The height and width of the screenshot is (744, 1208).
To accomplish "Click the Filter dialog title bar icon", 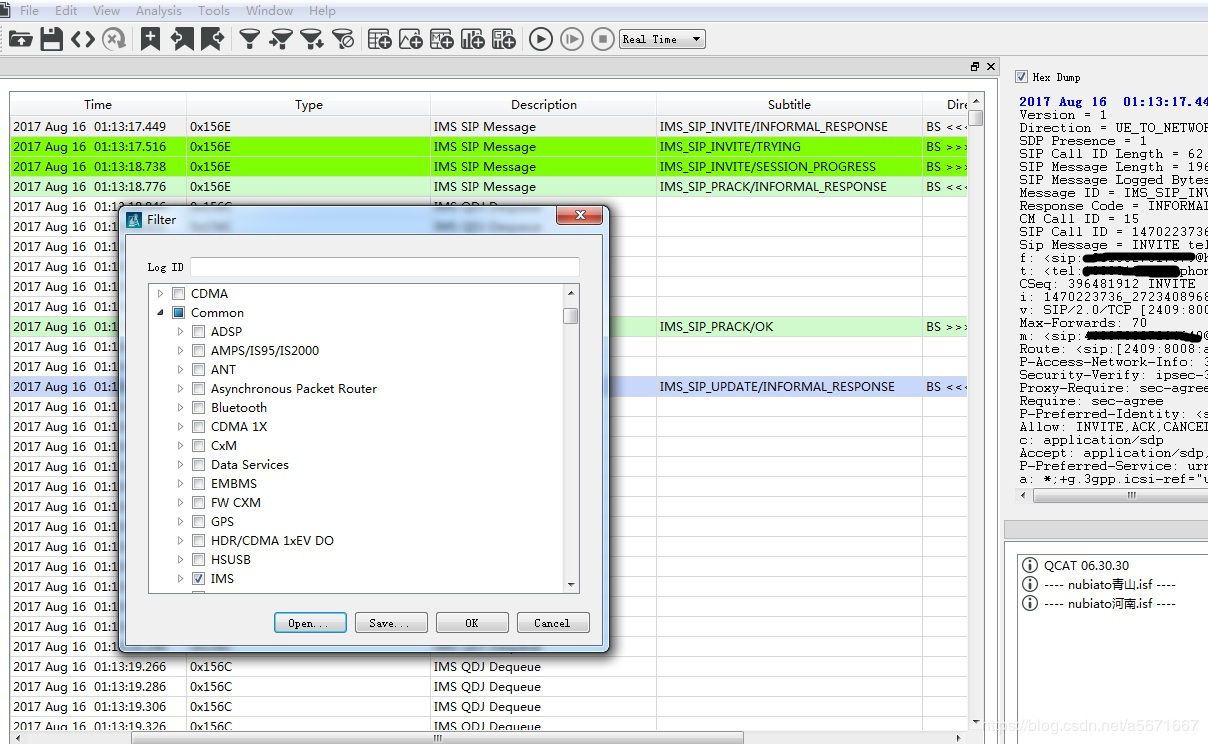I will tap(134, 219).
